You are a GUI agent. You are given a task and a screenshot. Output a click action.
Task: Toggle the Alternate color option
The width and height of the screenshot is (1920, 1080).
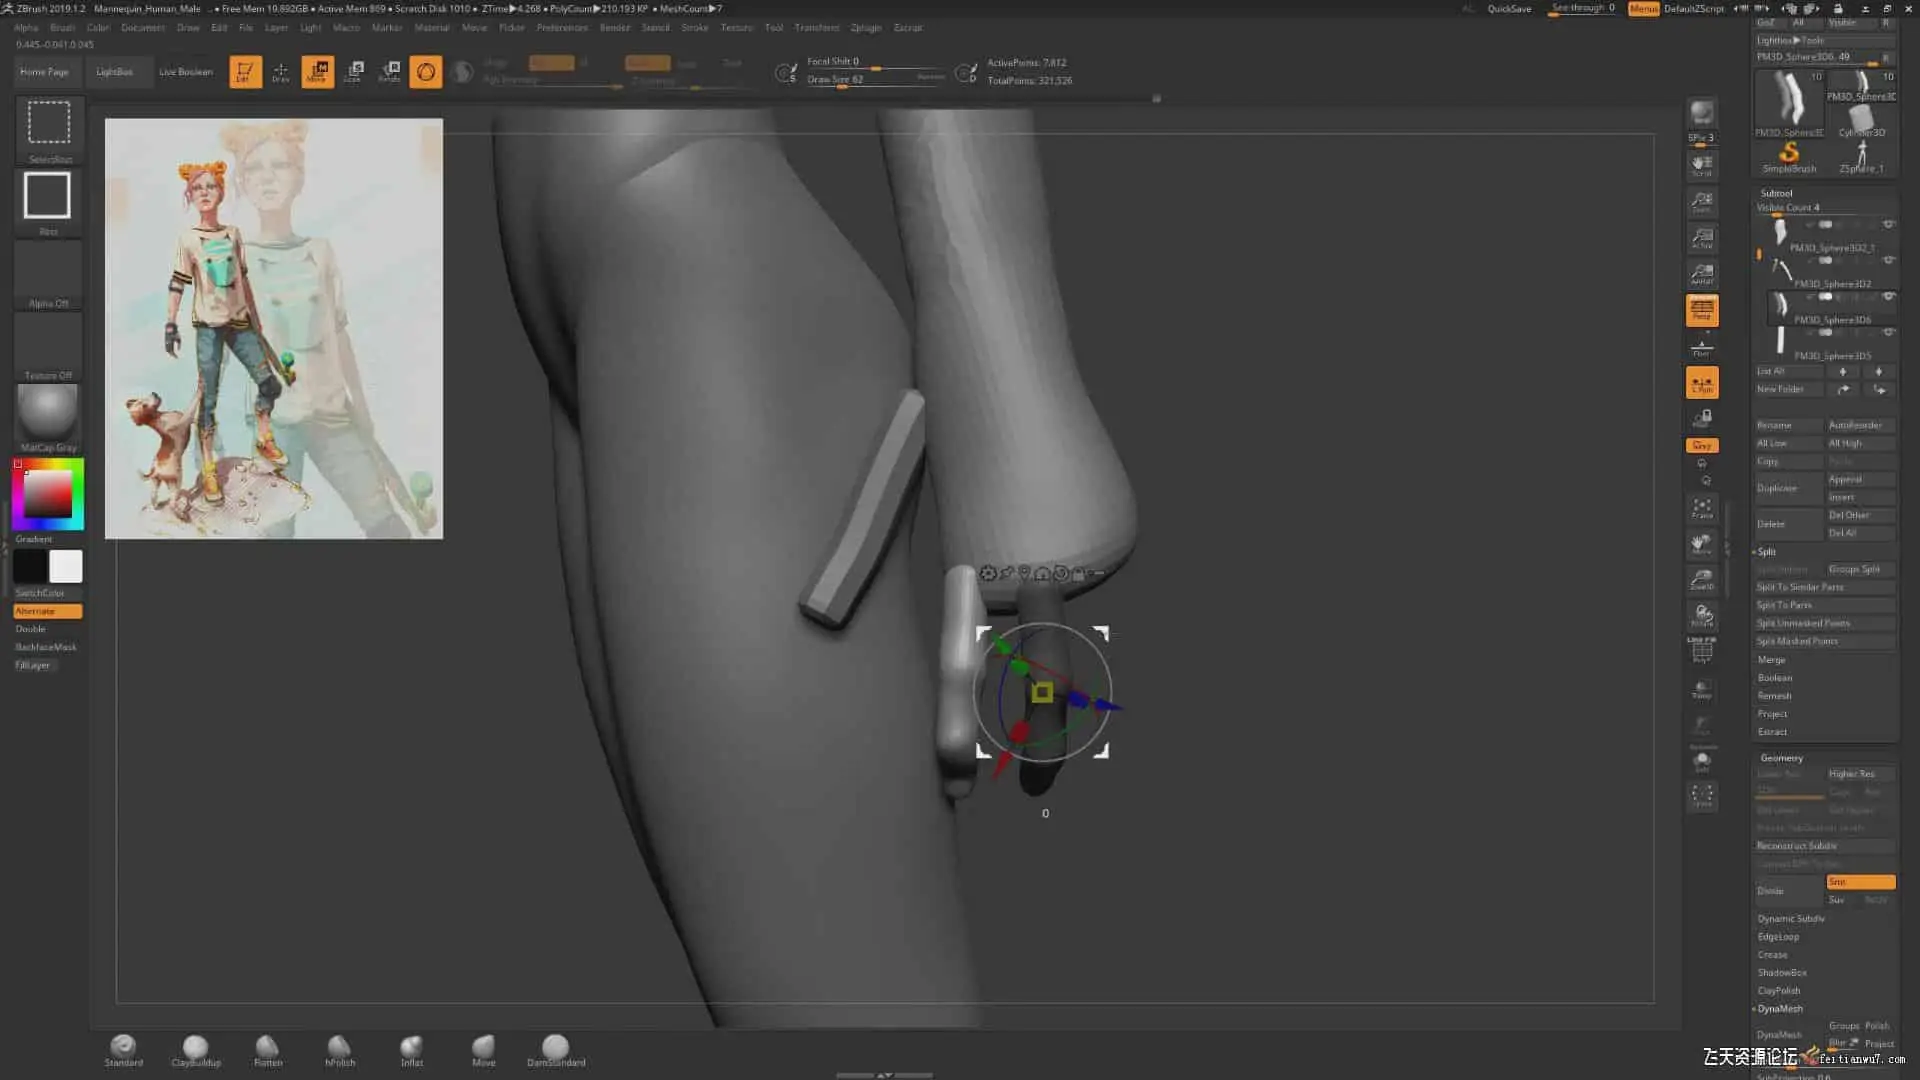tap(47, 611)
